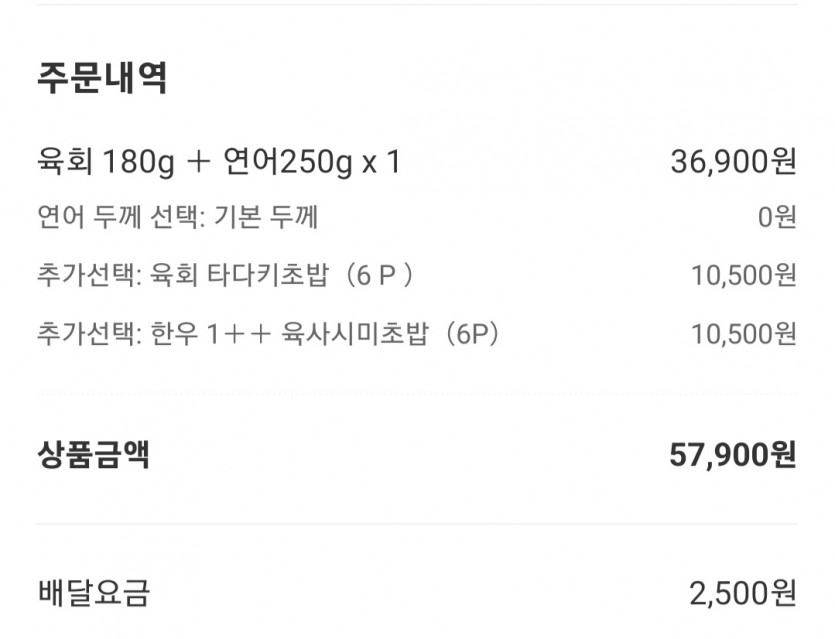Tap the 2,500원 delivery fee amount

tap(743, 593)
